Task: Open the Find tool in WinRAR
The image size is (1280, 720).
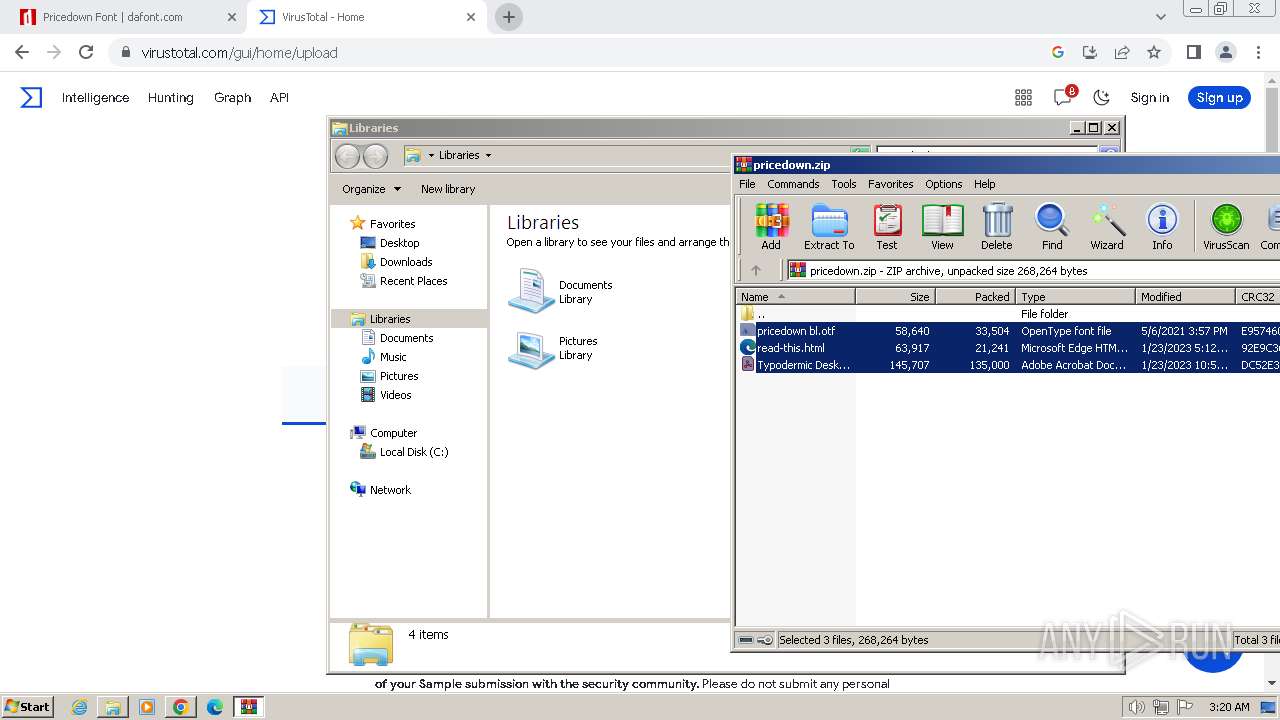Action: tap(1052, 226)
